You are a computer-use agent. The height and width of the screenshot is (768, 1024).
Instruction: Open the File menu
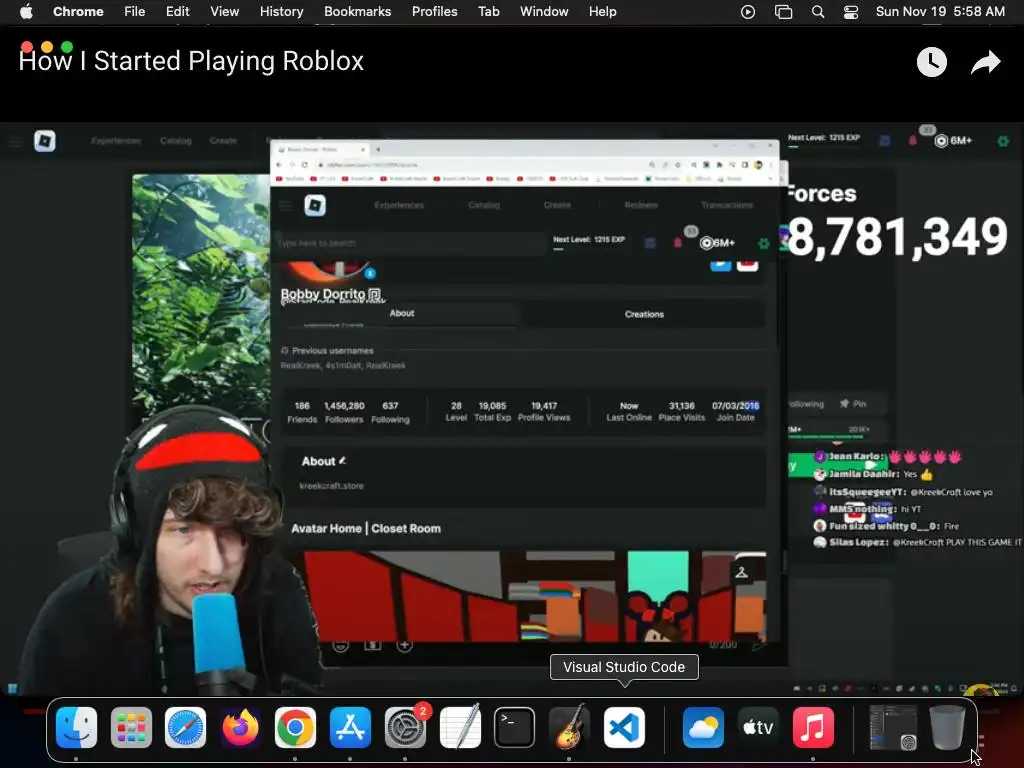pyautogui.click(x=135, y=12)
